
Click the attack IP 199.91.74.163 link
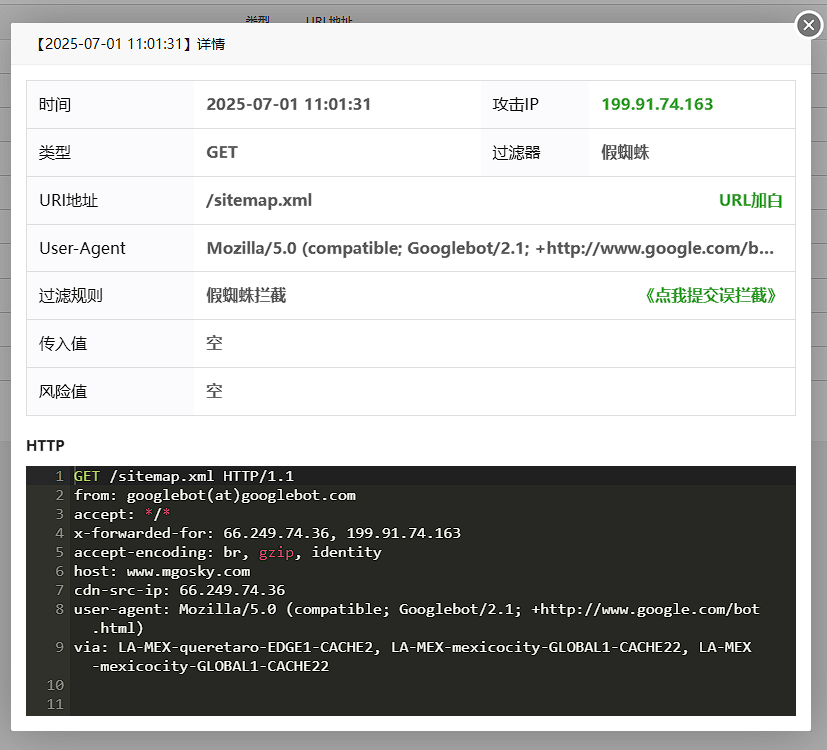pyautogui.click(x=657, y=104)
